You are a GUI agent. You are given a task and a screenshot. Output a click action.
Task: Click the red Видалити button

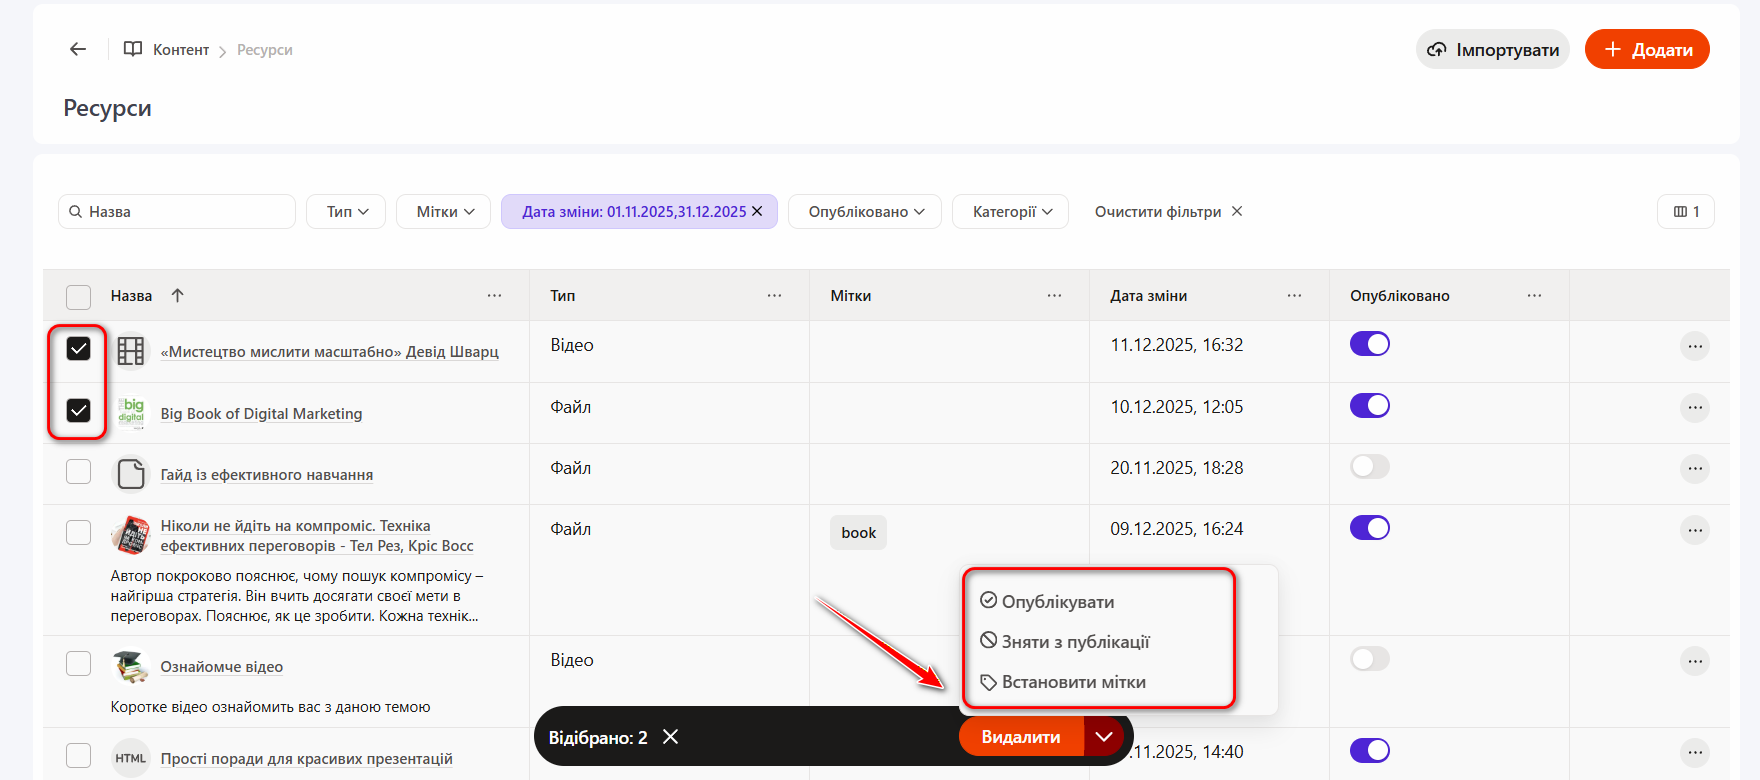point(1020,737)
